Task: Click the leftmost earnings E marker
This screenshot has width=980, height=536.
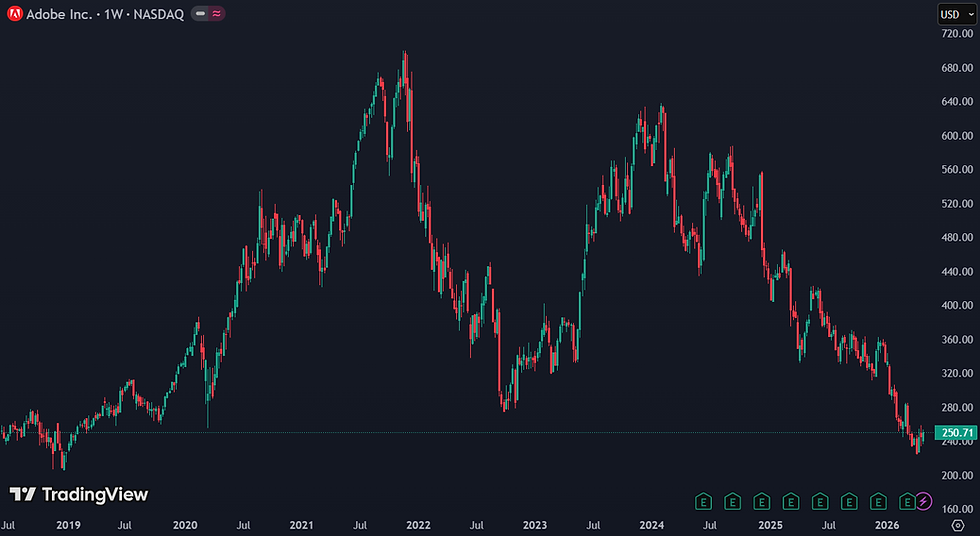Action: [703, 501]
